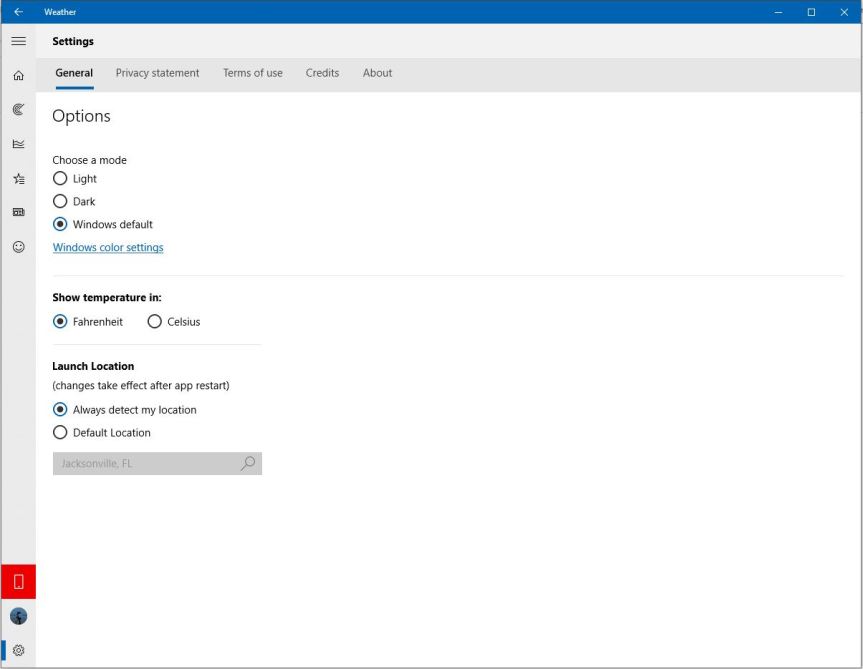Switch to the Privacy statement tab
This screenshot has height=669, width=863.
click(157, 73)
